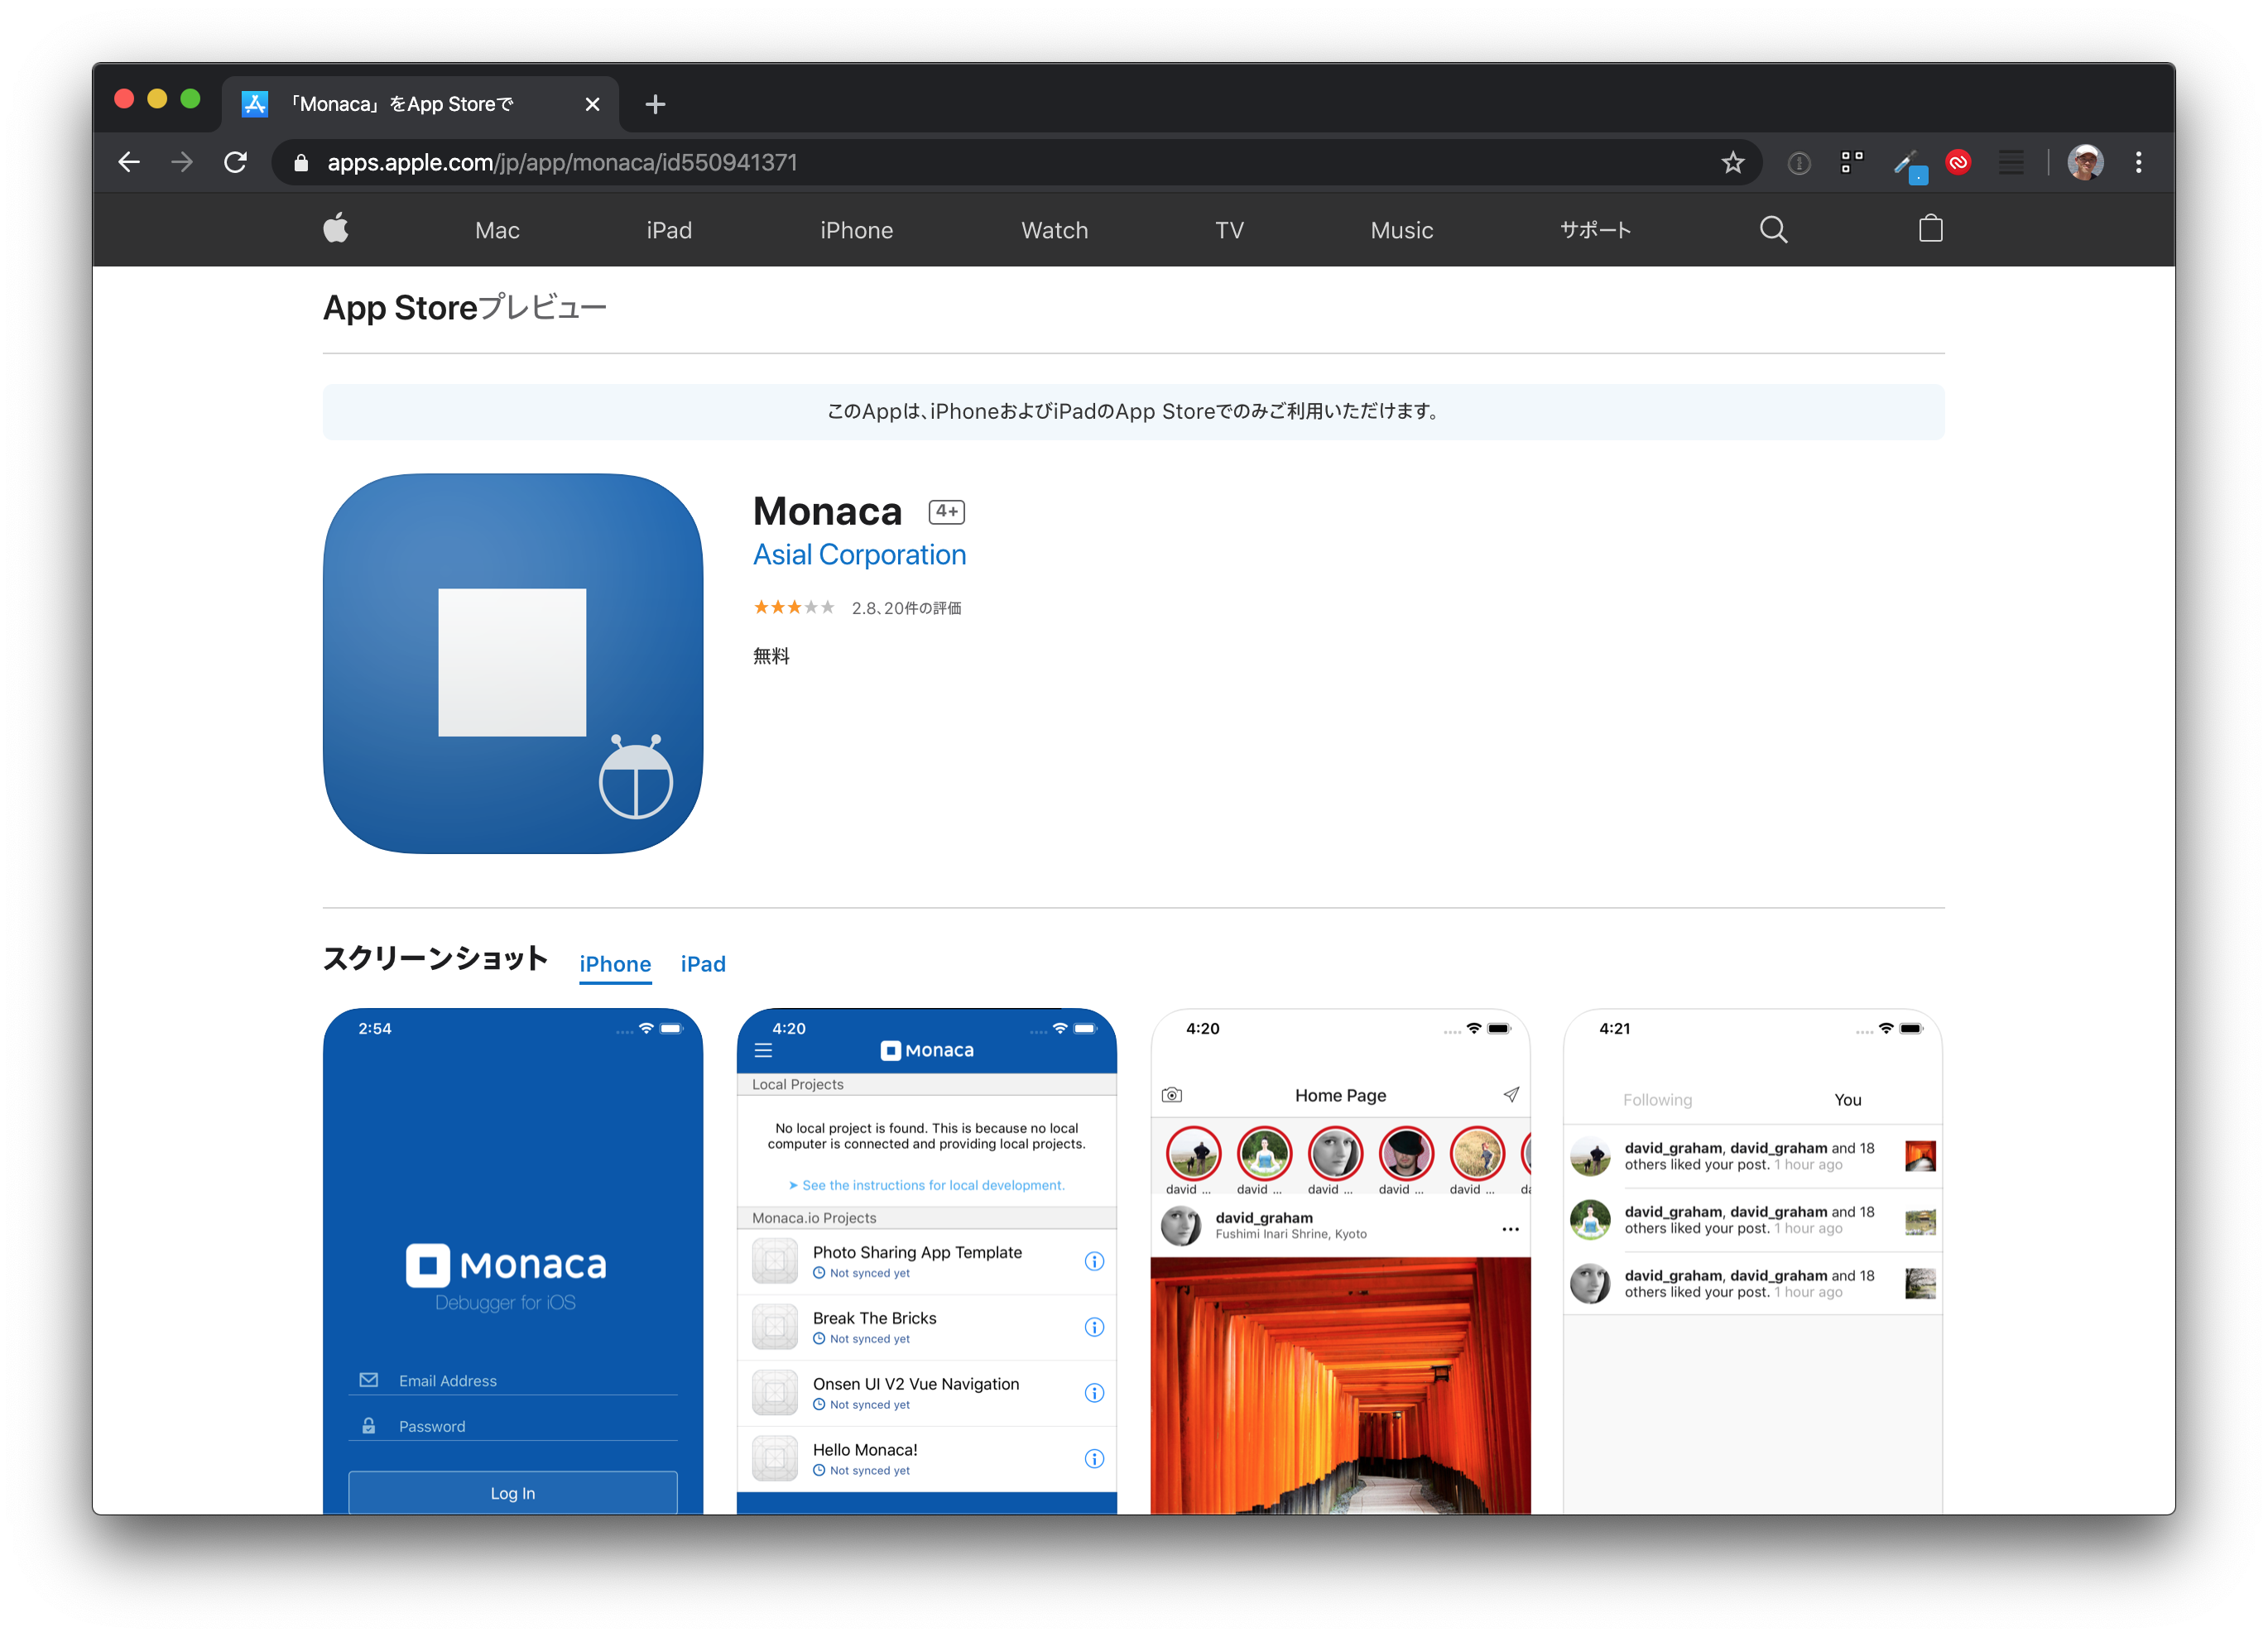The width and height of the screenshot is (2268, 1637).
Task: Select the Music navigation item
Action: point(1401,230)
